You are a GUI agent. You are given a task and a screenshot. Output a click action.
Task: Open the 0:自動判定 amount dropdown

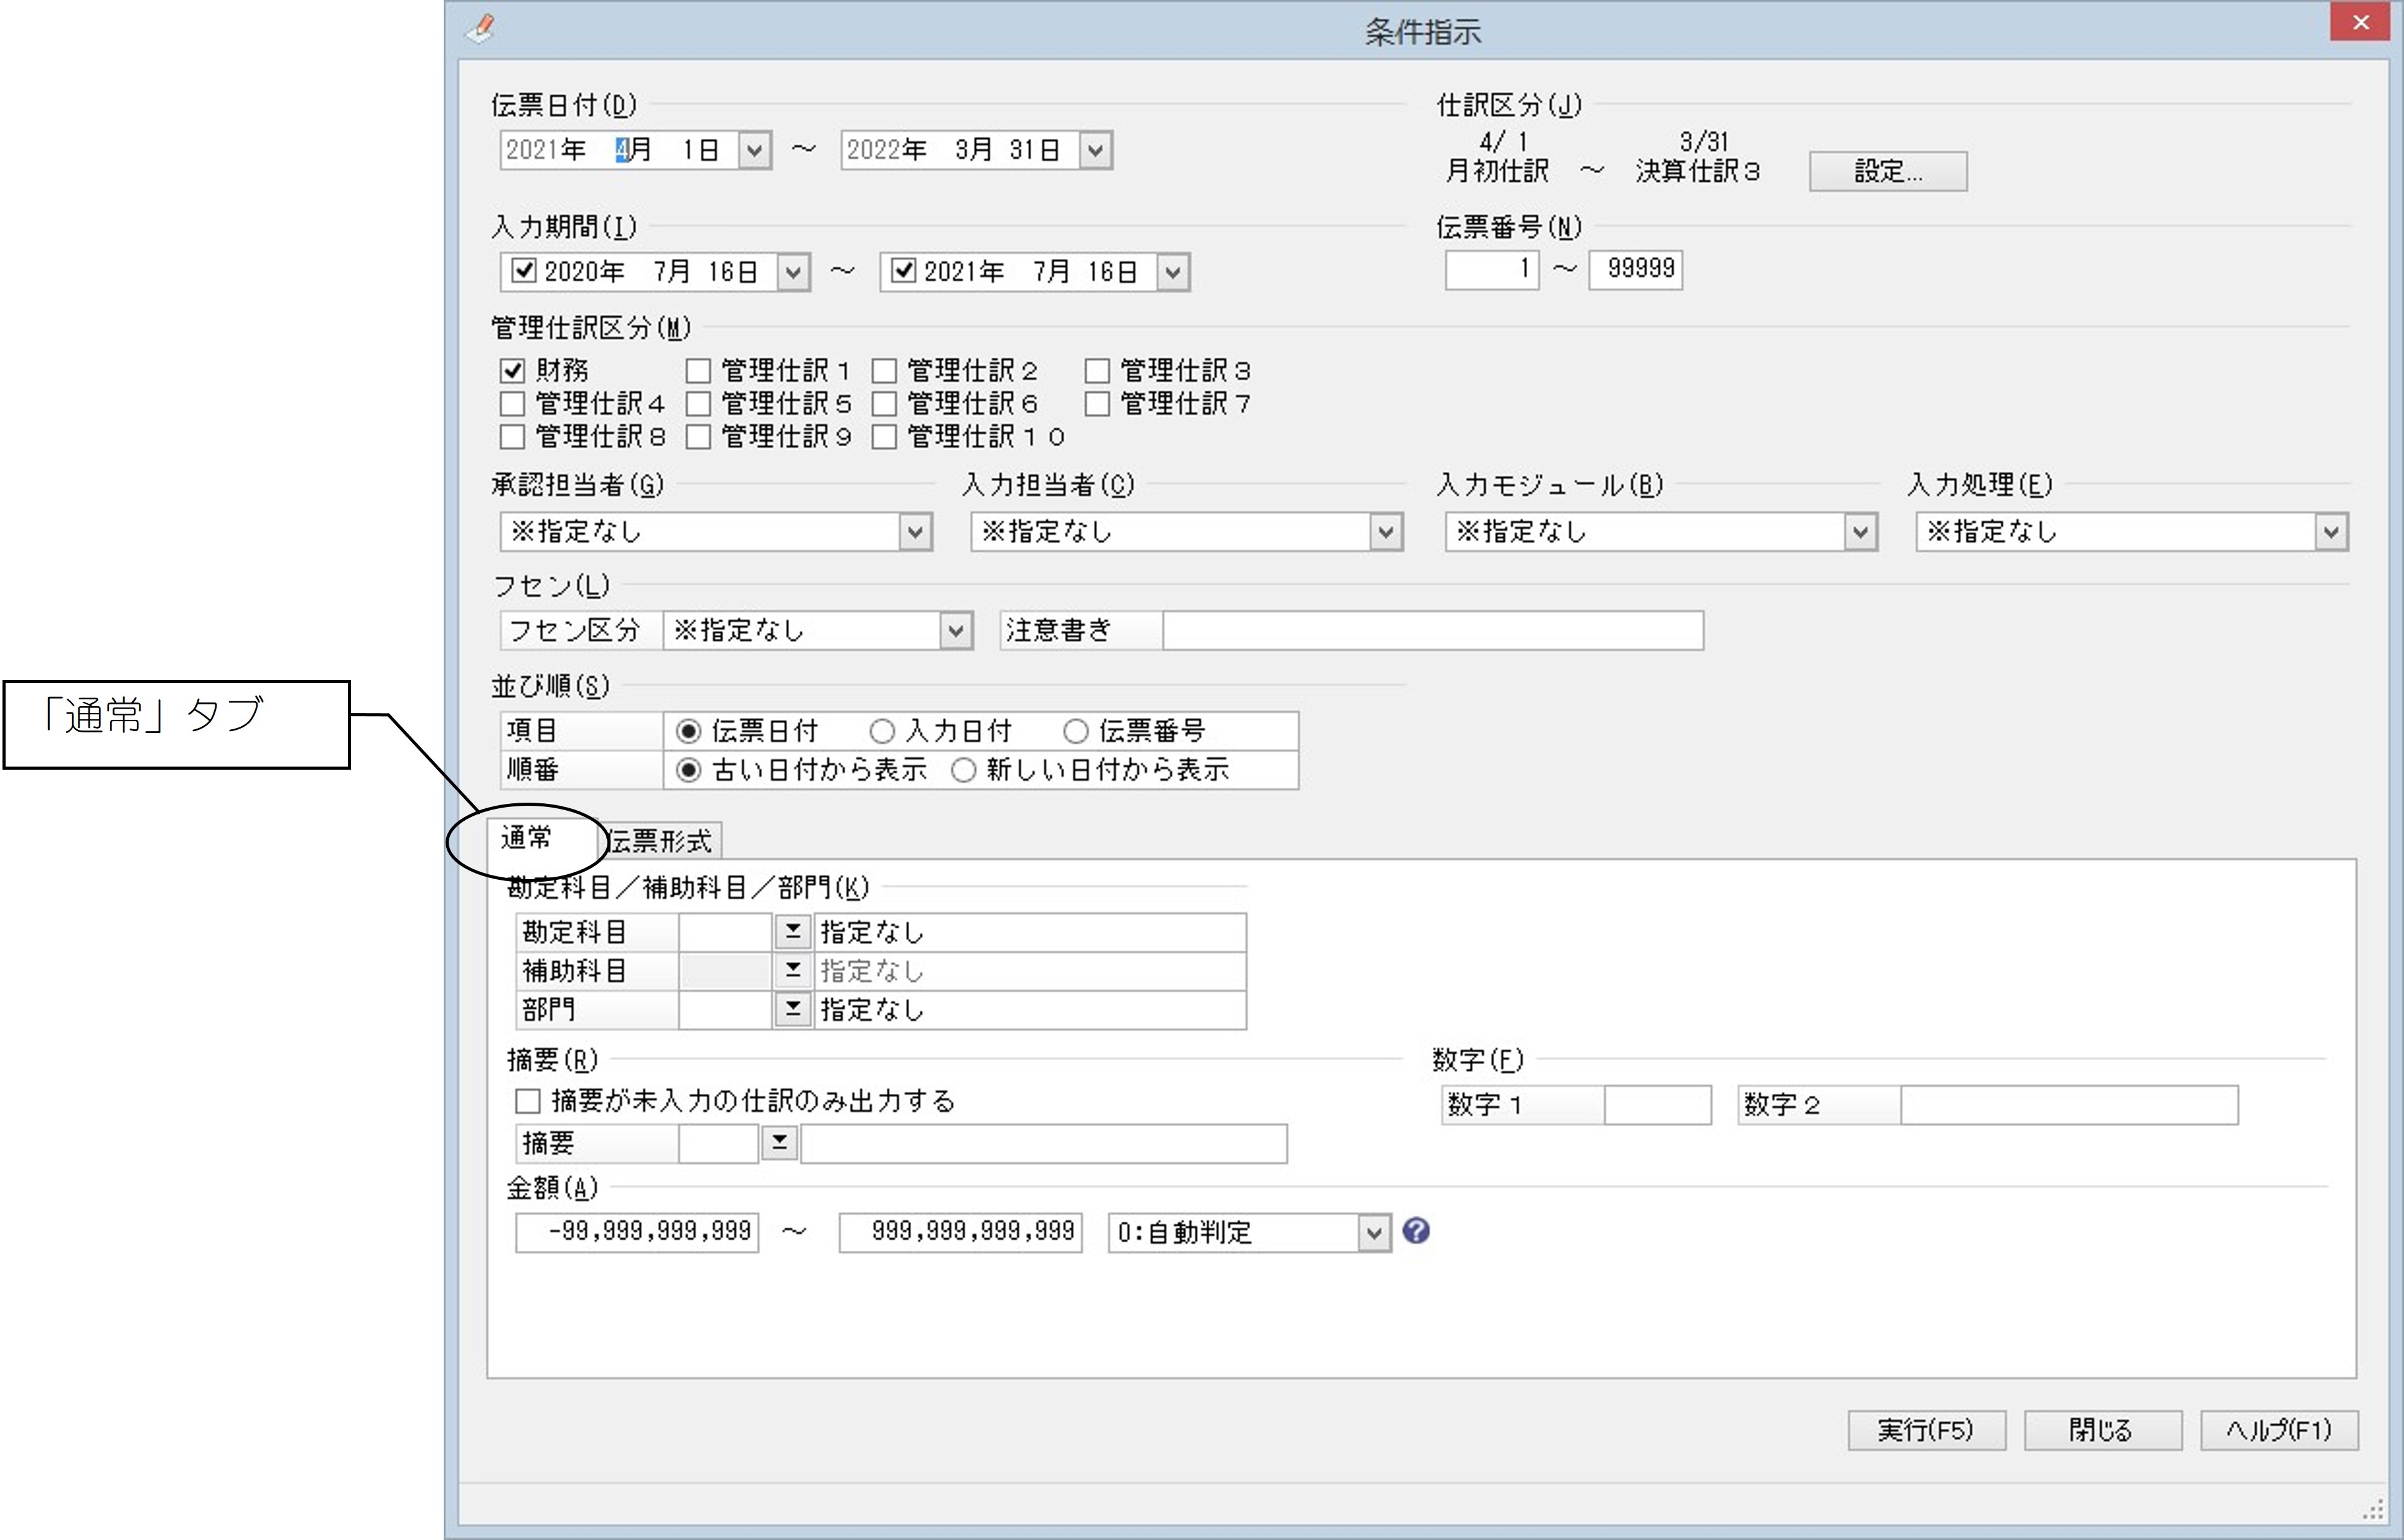[1374, 1233]
